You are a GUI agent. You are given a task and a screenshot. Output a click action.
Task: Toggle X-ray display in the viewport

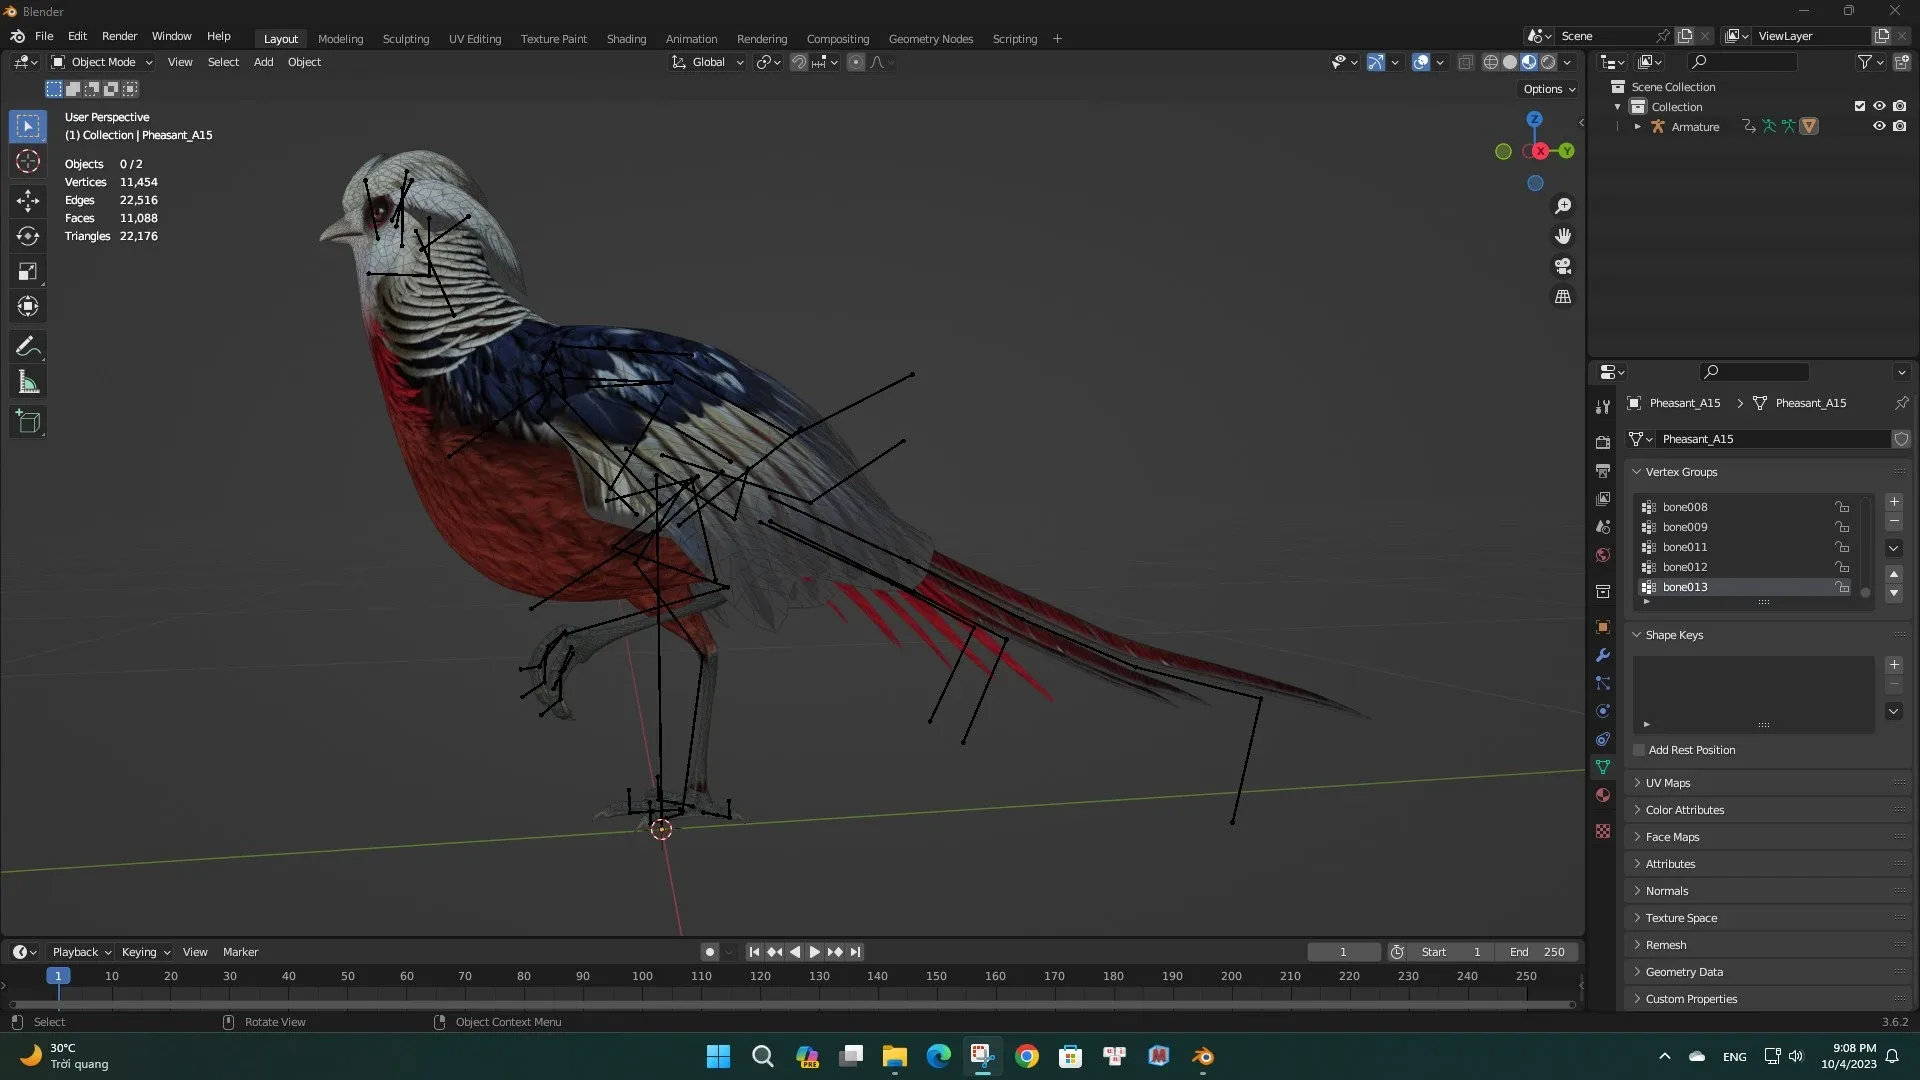(1465, 62)
